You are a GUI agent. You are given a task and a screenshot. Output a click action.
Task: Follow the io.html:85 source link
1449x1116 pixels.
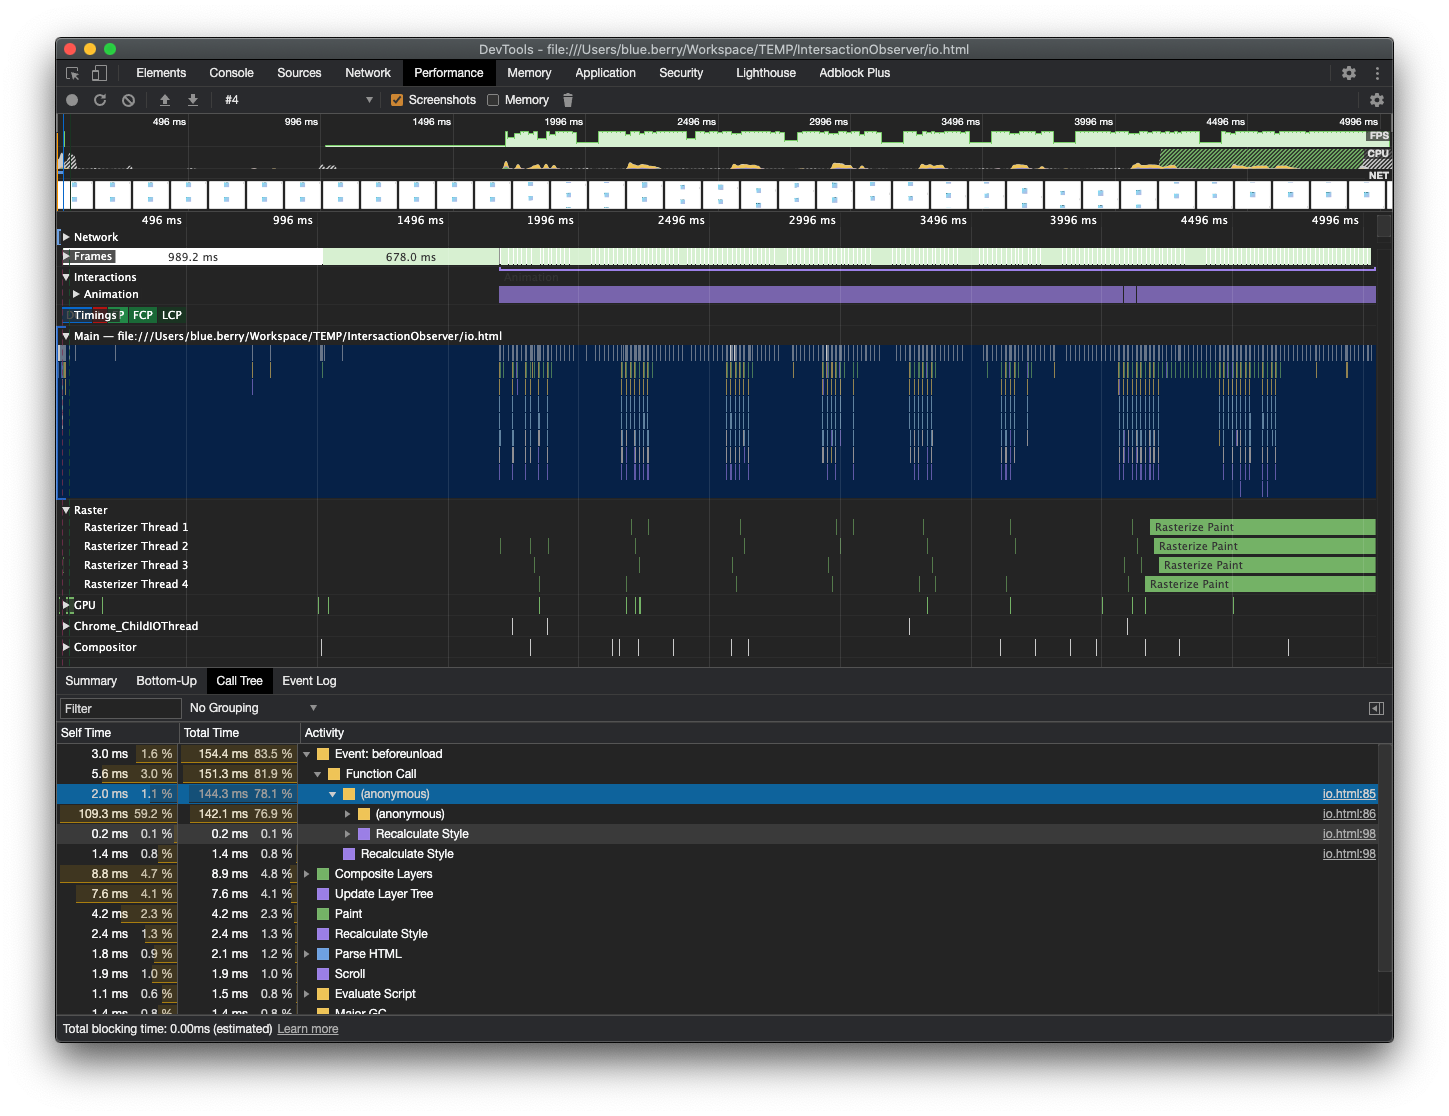click(x=1349, y=794)
